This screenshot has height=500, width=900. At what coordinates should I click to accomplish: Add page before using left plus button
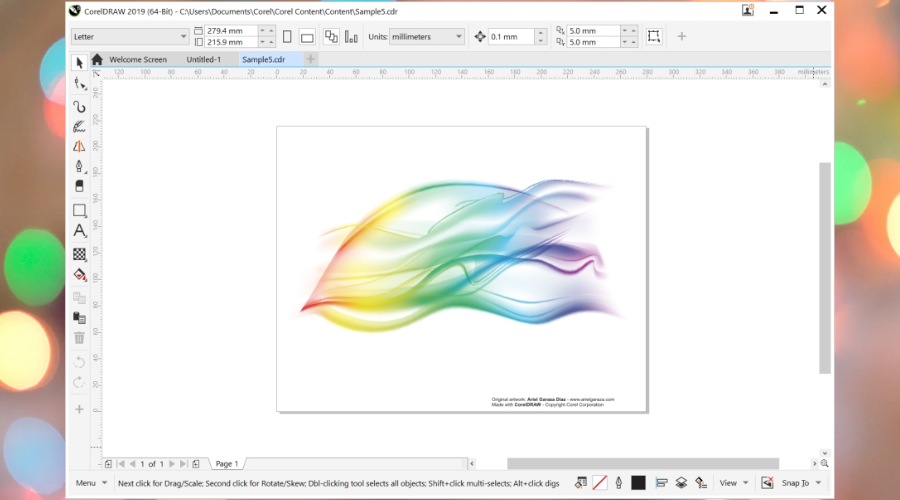pos(108,464)
